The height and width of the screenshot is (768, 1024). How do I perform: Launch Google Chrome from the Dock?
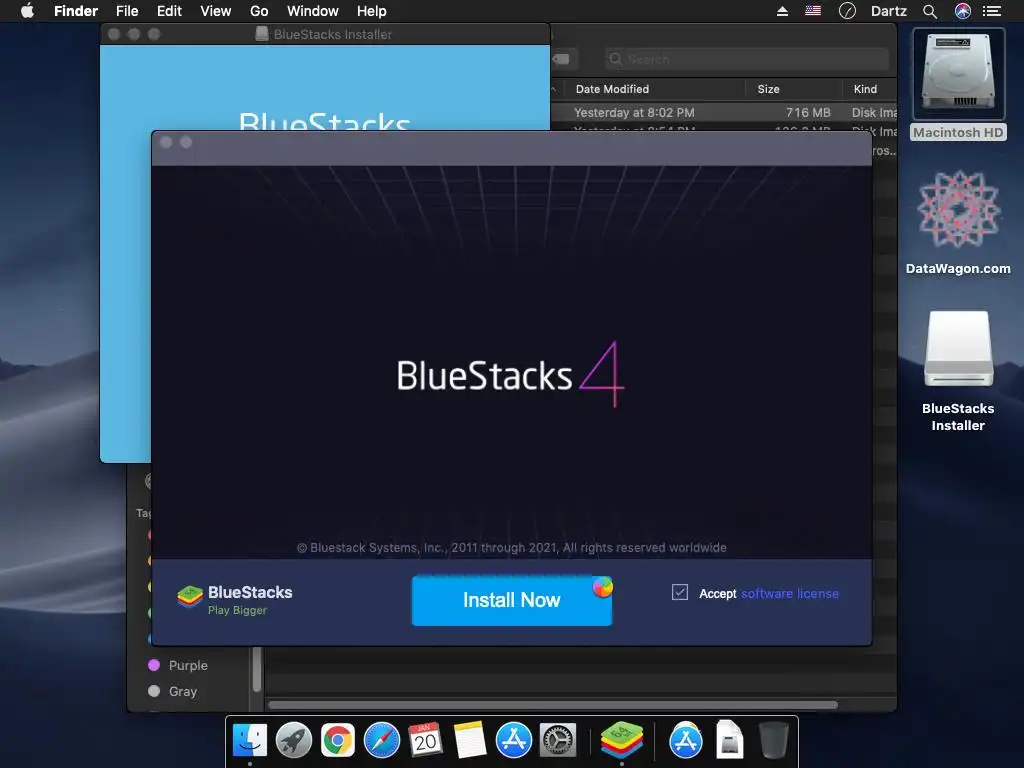coord(338,740)
